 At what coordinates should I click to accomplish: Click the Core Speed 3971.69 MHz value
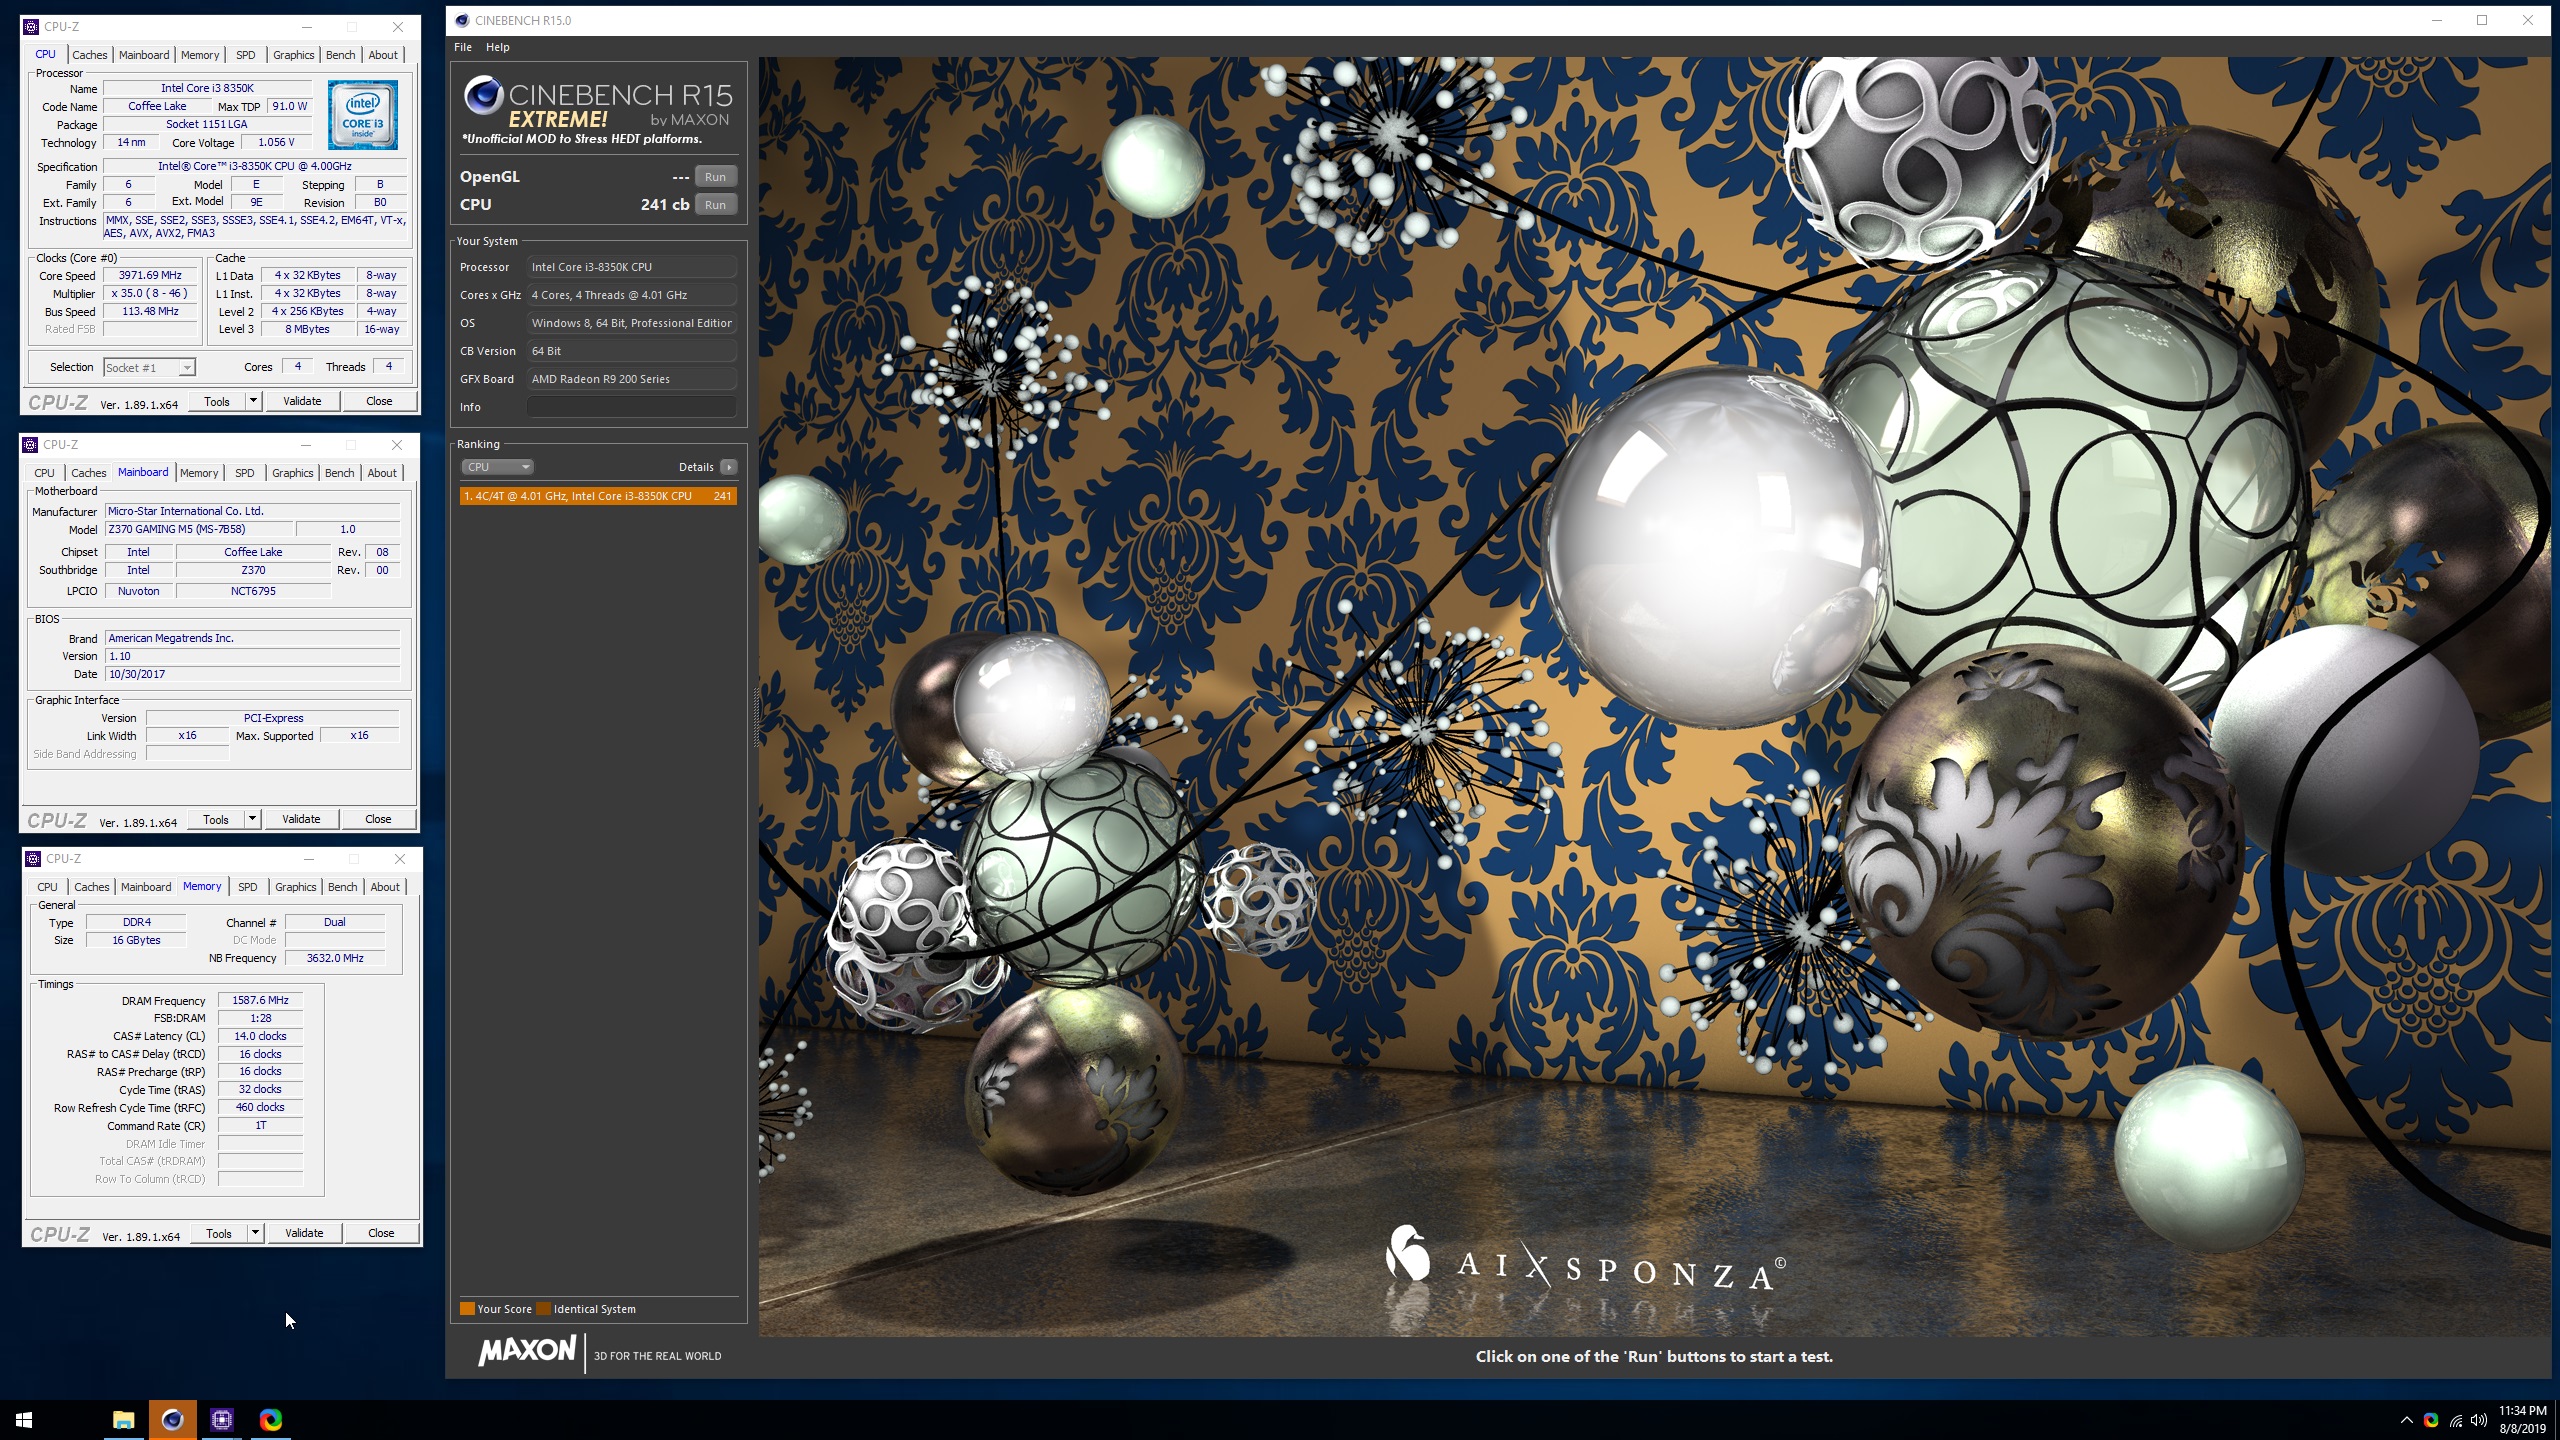point(150,275)
